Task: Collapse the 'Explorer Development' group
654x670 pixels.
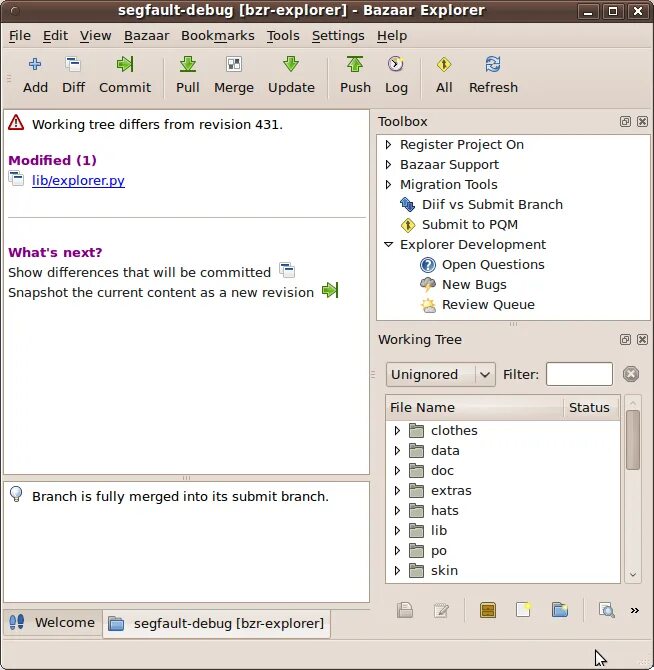Action: pos(388,244)
